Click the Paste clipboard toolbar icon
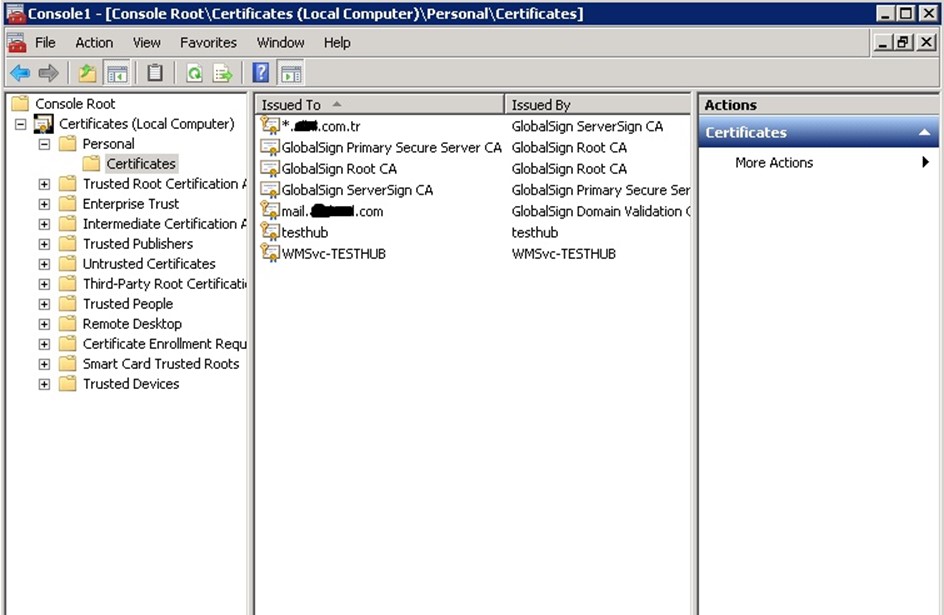This screenshot has height=615, width=944. point(155,73)
